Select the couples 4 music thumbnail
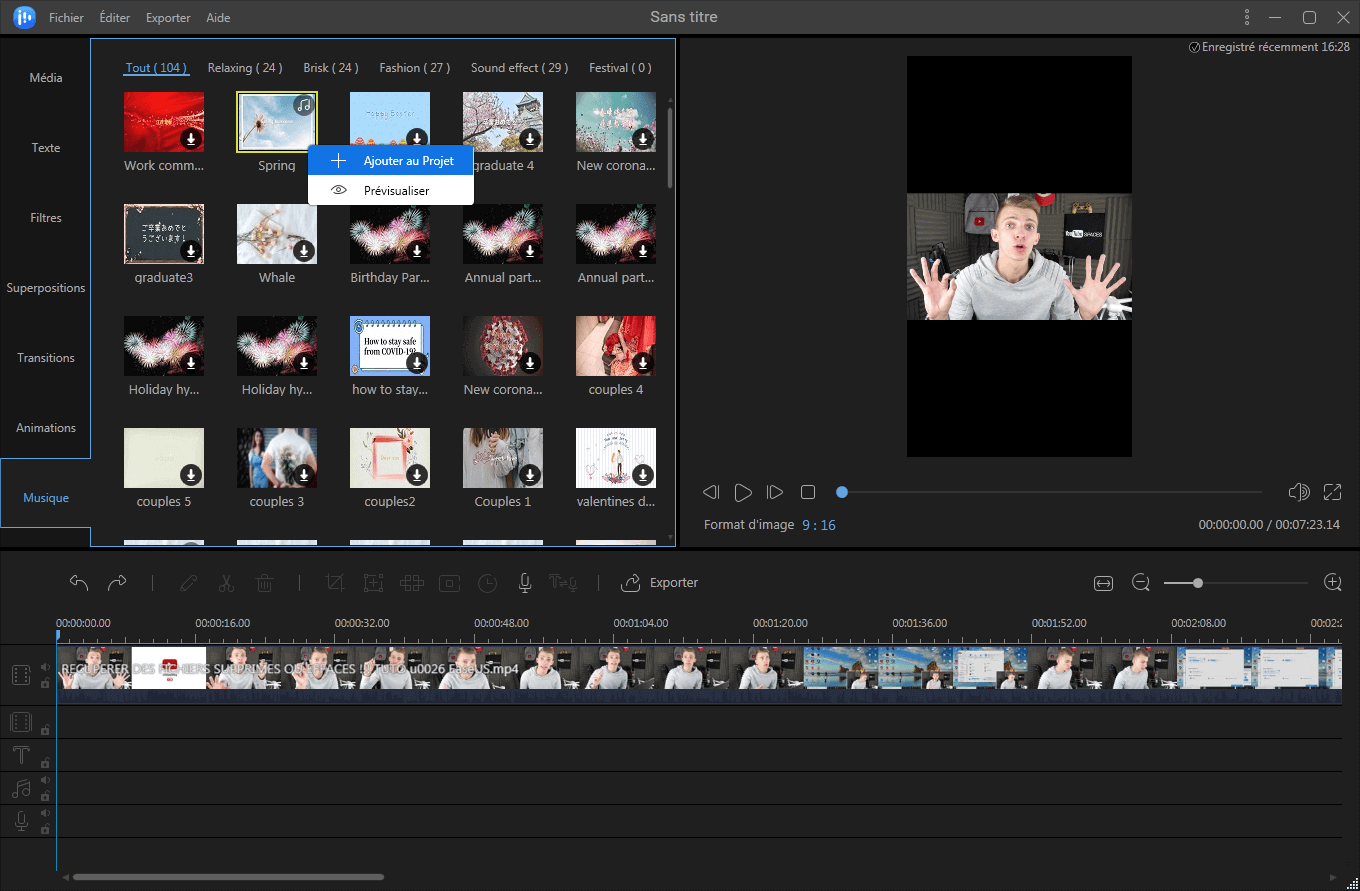This screenshot has width=1360, height=891. tap(616, 346)
